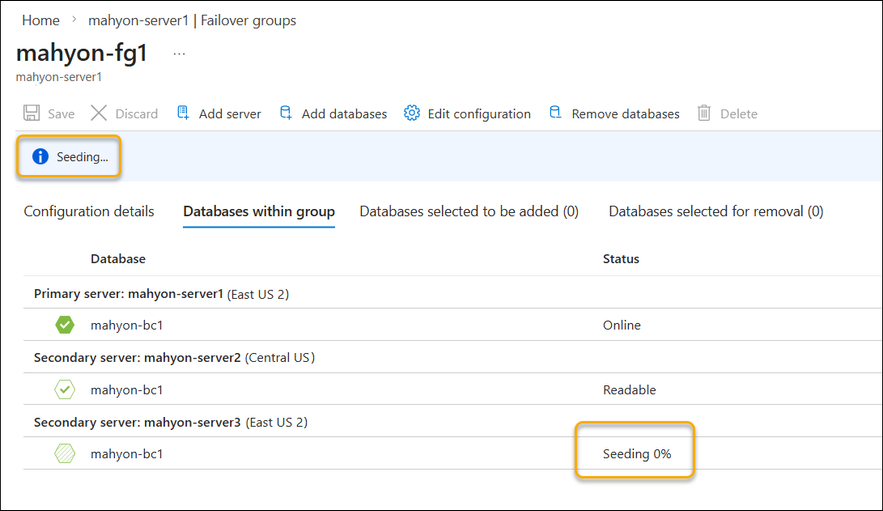Click the Add server icon
This screenshot has width=883, height=511.
coord(183,114)
